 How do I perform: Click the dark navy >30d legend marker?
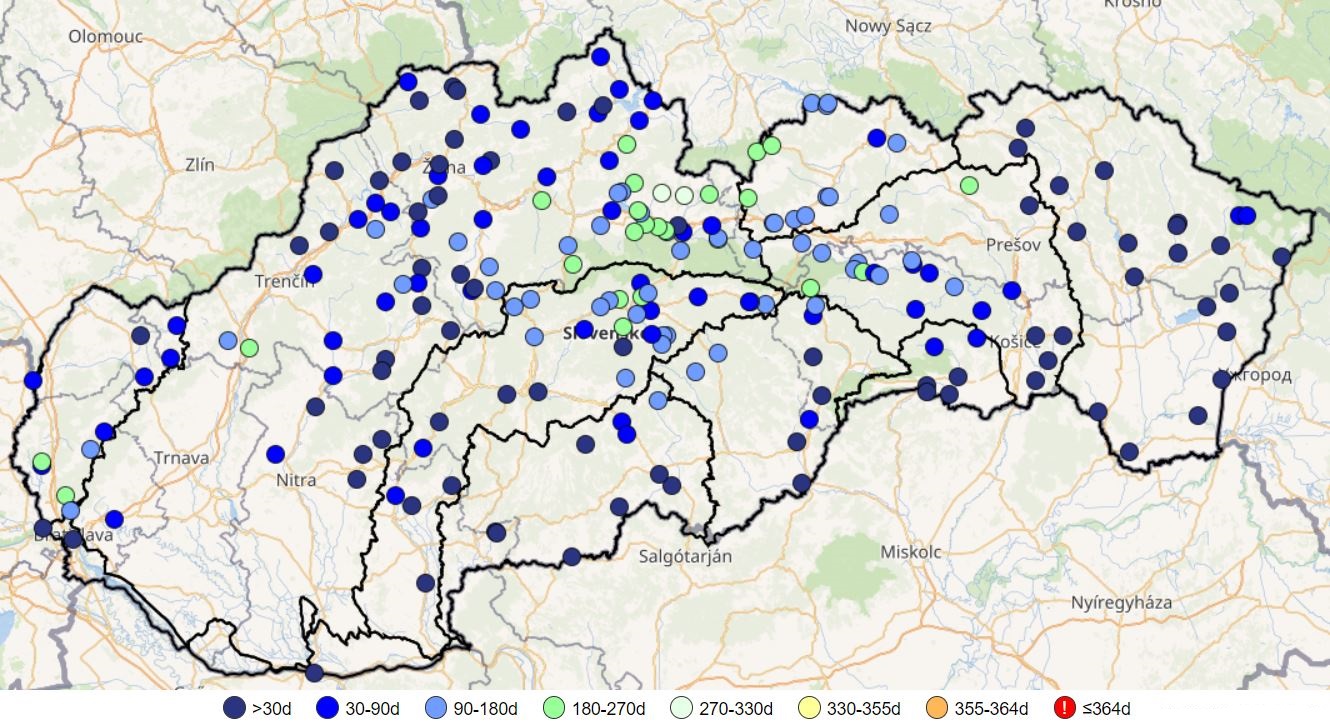pyautogui.click(x=234, y=708)
